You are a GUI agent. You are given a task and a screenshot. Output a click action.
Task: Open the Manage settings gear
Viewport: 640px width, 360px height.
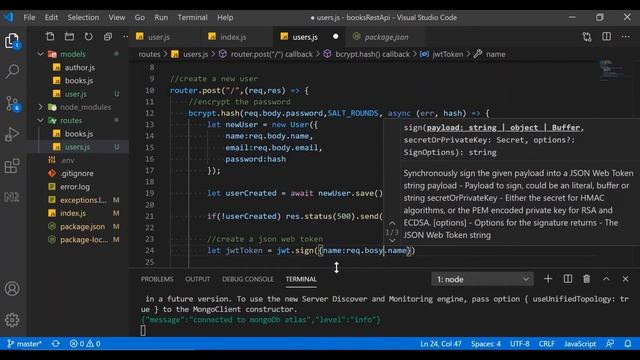click(x=12, y=320)
